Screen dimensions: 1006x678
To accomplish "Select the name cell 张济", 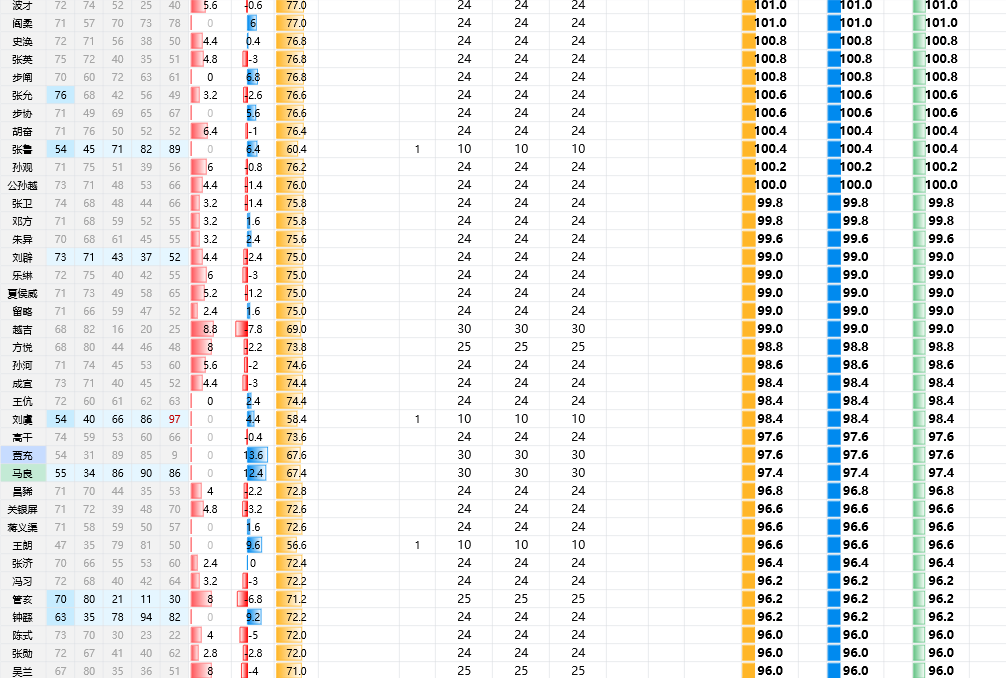I will (x=22, y=563).
